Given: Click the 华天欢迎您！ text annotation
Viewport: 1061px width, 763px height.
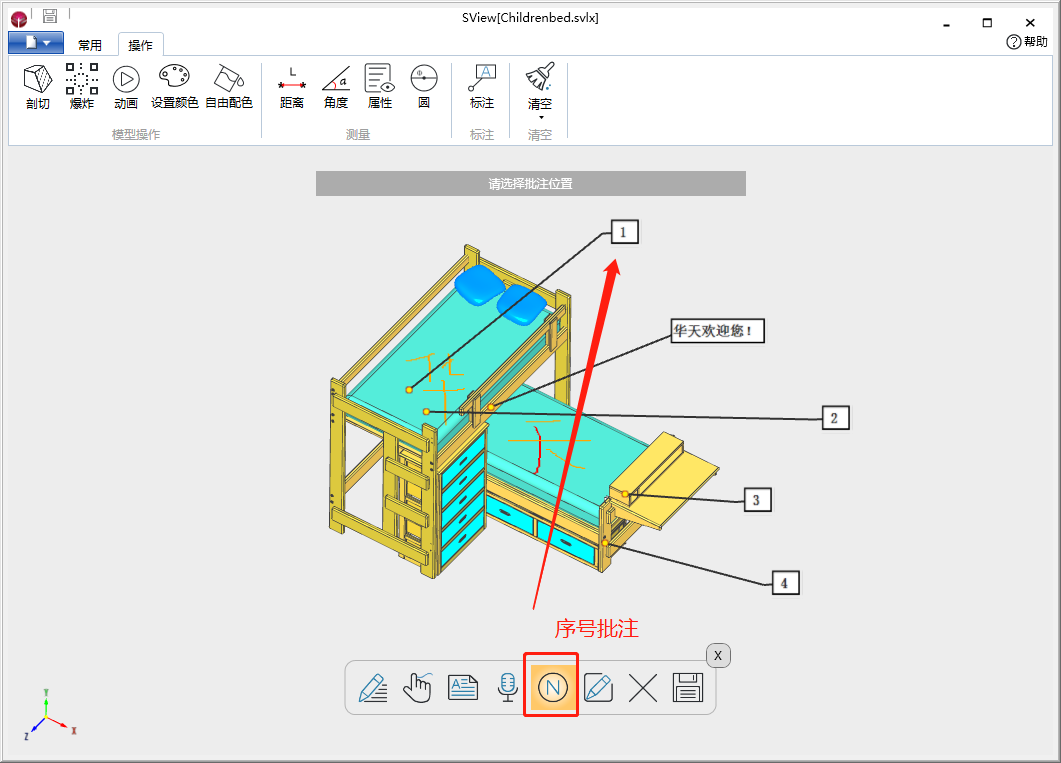Looking at the screenshot, I should coord(717,331).
